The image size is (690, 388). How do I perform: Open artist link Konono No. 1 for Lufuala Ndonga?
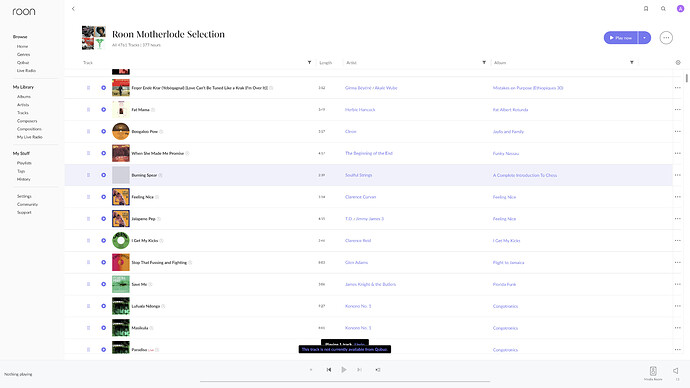coord(358,306)
